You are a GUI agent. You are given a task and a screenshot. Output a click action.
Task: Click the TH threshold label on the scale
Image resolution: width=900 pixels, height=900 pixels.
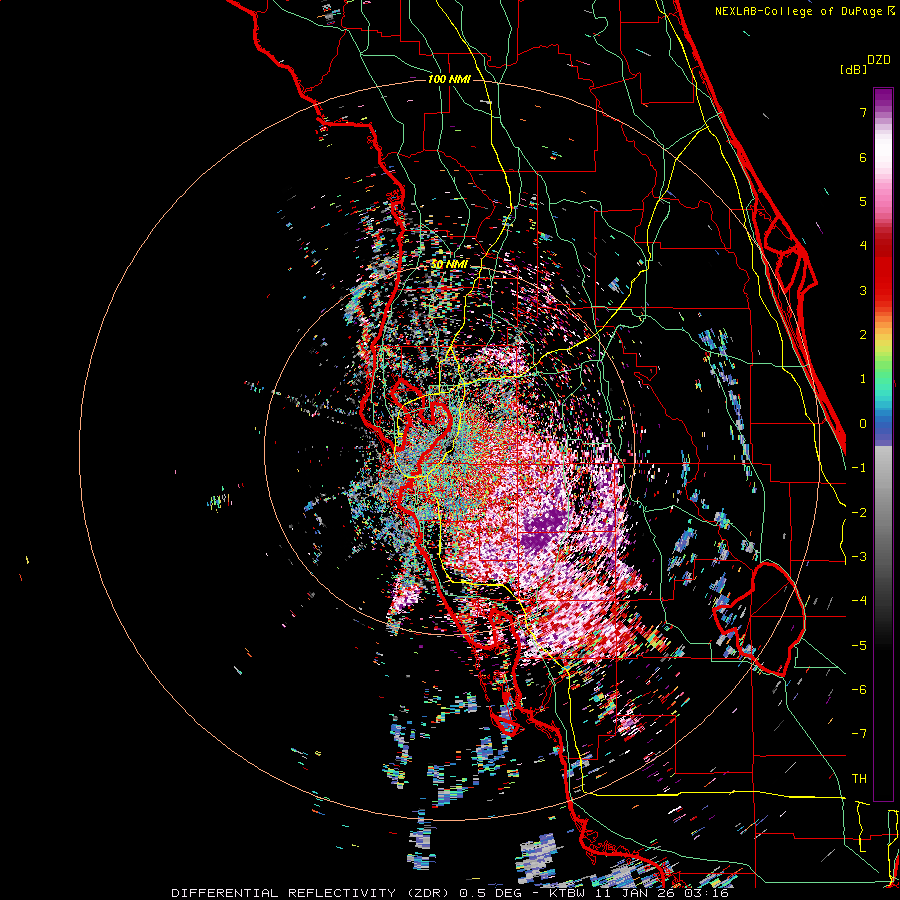click(x=859, y=779)
